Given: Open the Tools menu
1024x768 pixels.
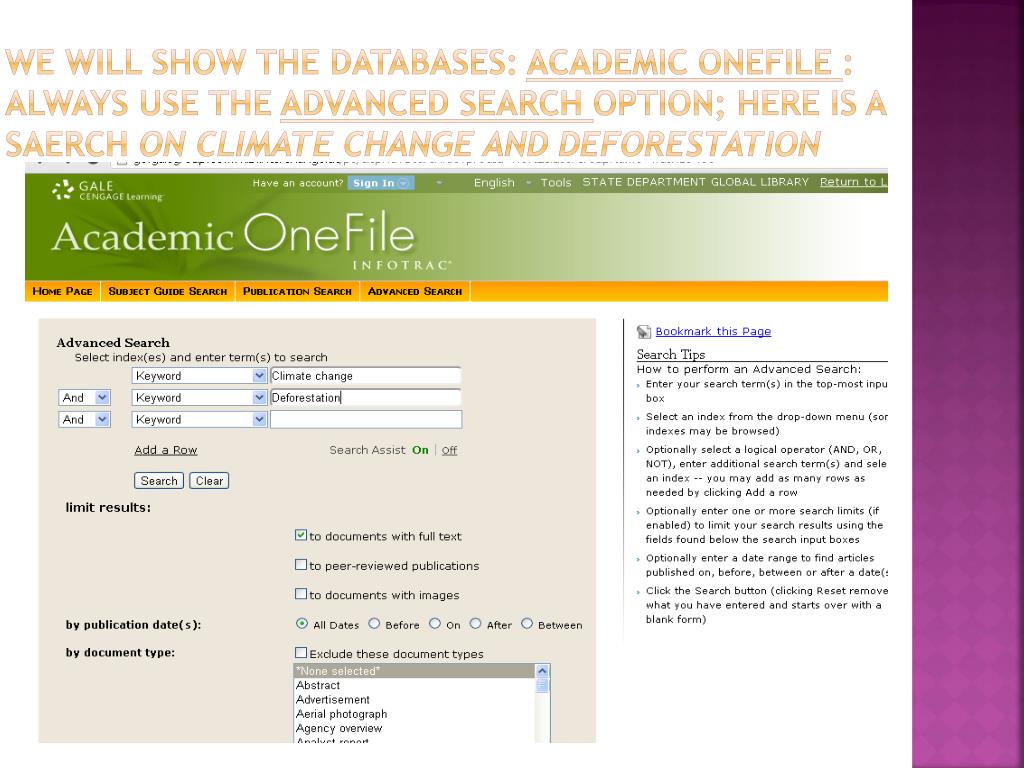Looking at the screenshot, I should pos(556,183).
